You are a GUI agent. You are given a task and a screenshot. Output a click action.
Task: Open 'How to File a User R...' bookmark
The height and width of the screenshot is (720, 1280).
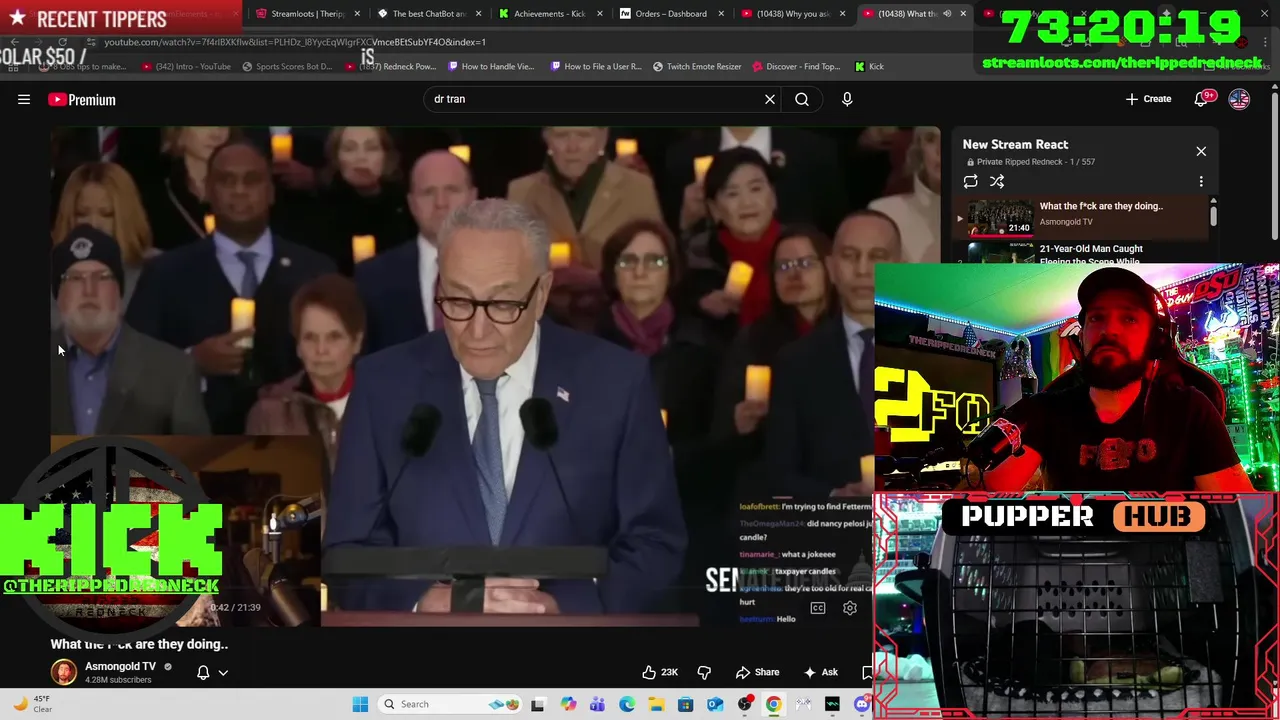596,67
